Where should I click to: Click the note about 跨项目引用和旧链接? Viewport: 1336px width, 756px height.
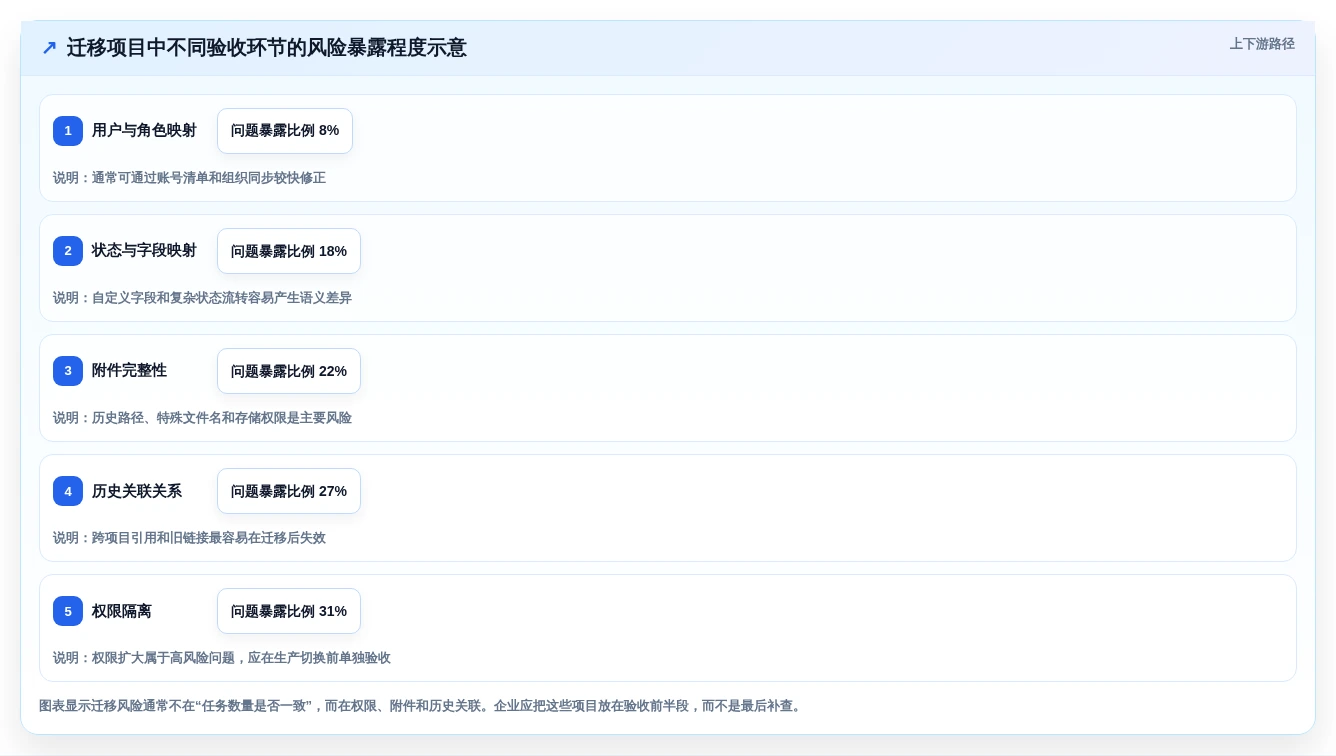(189, 538)
